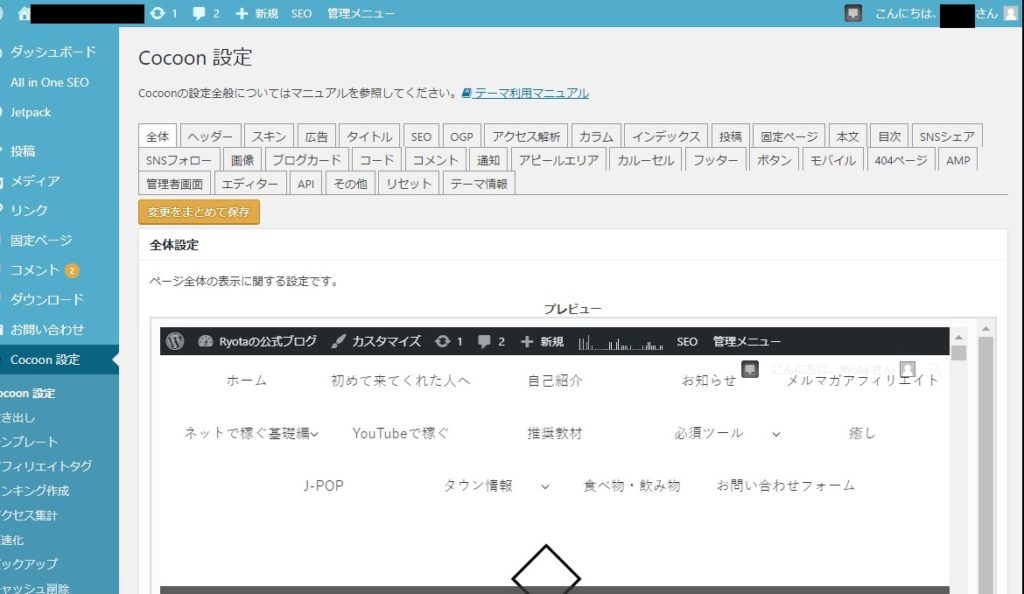1024x594 pixels.
Task: Go to コメント in the sidebar menu
Action: point(36,270)
